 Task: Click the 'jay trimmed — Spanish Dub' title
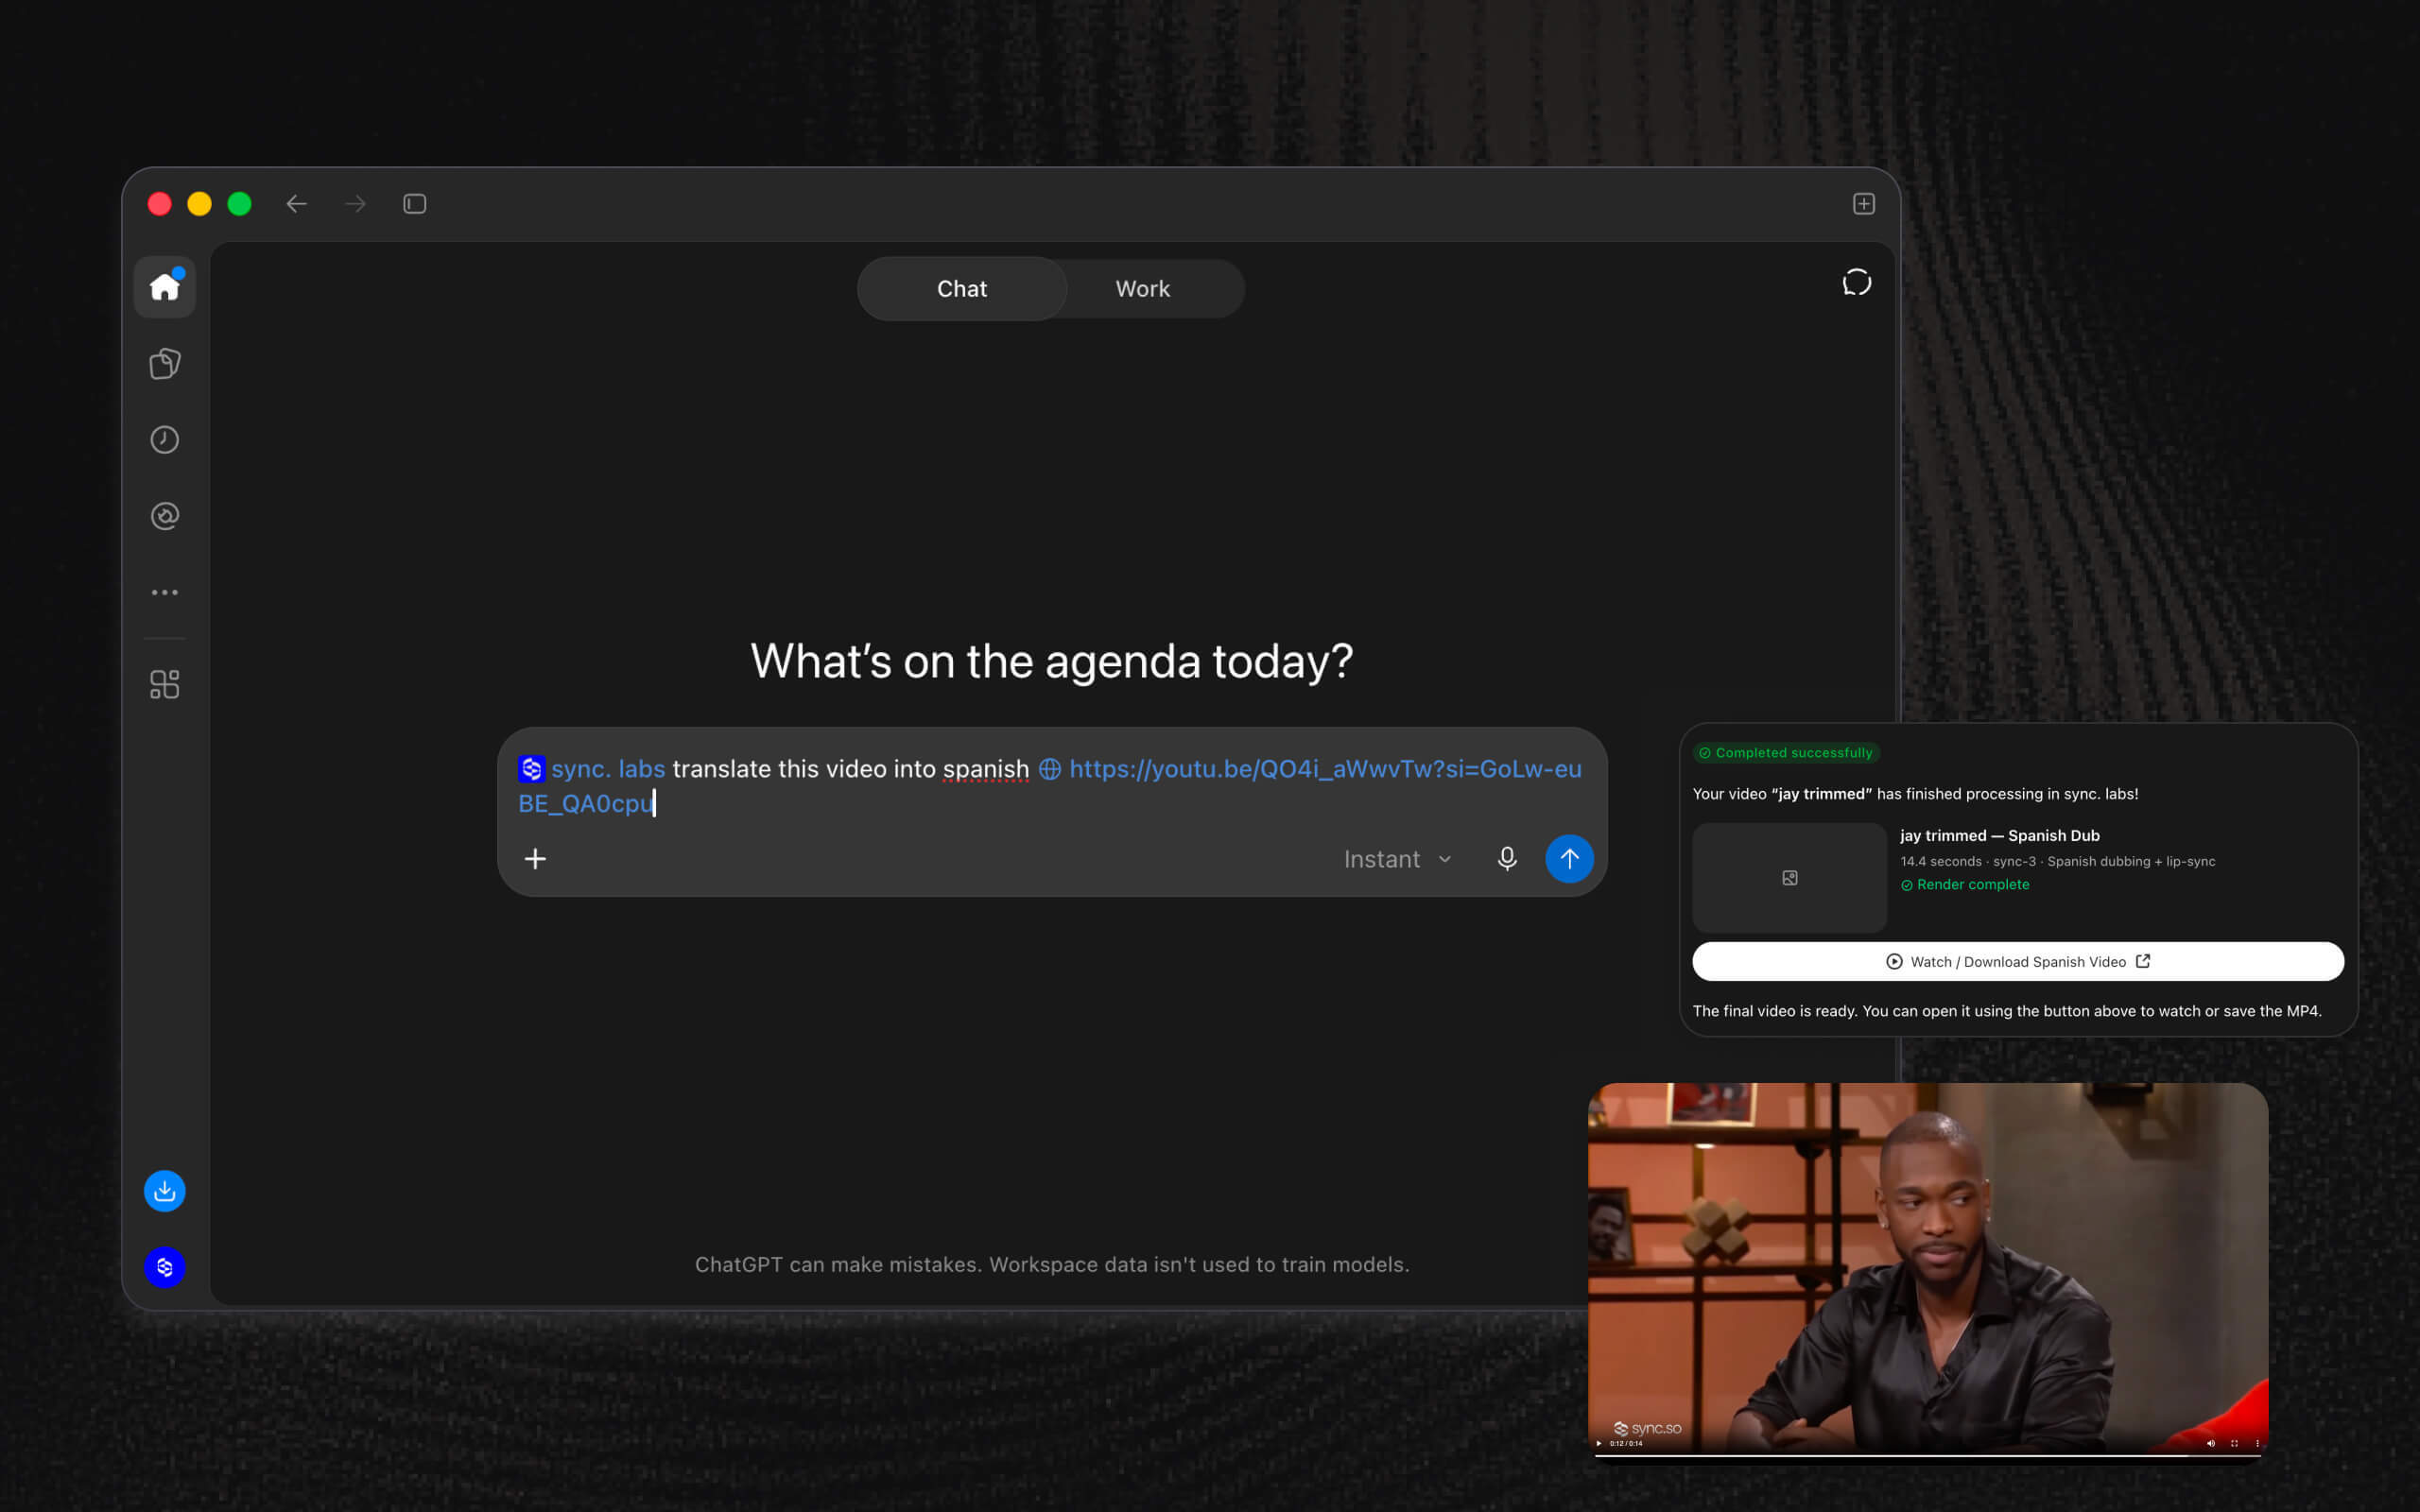pos(2000,836)
